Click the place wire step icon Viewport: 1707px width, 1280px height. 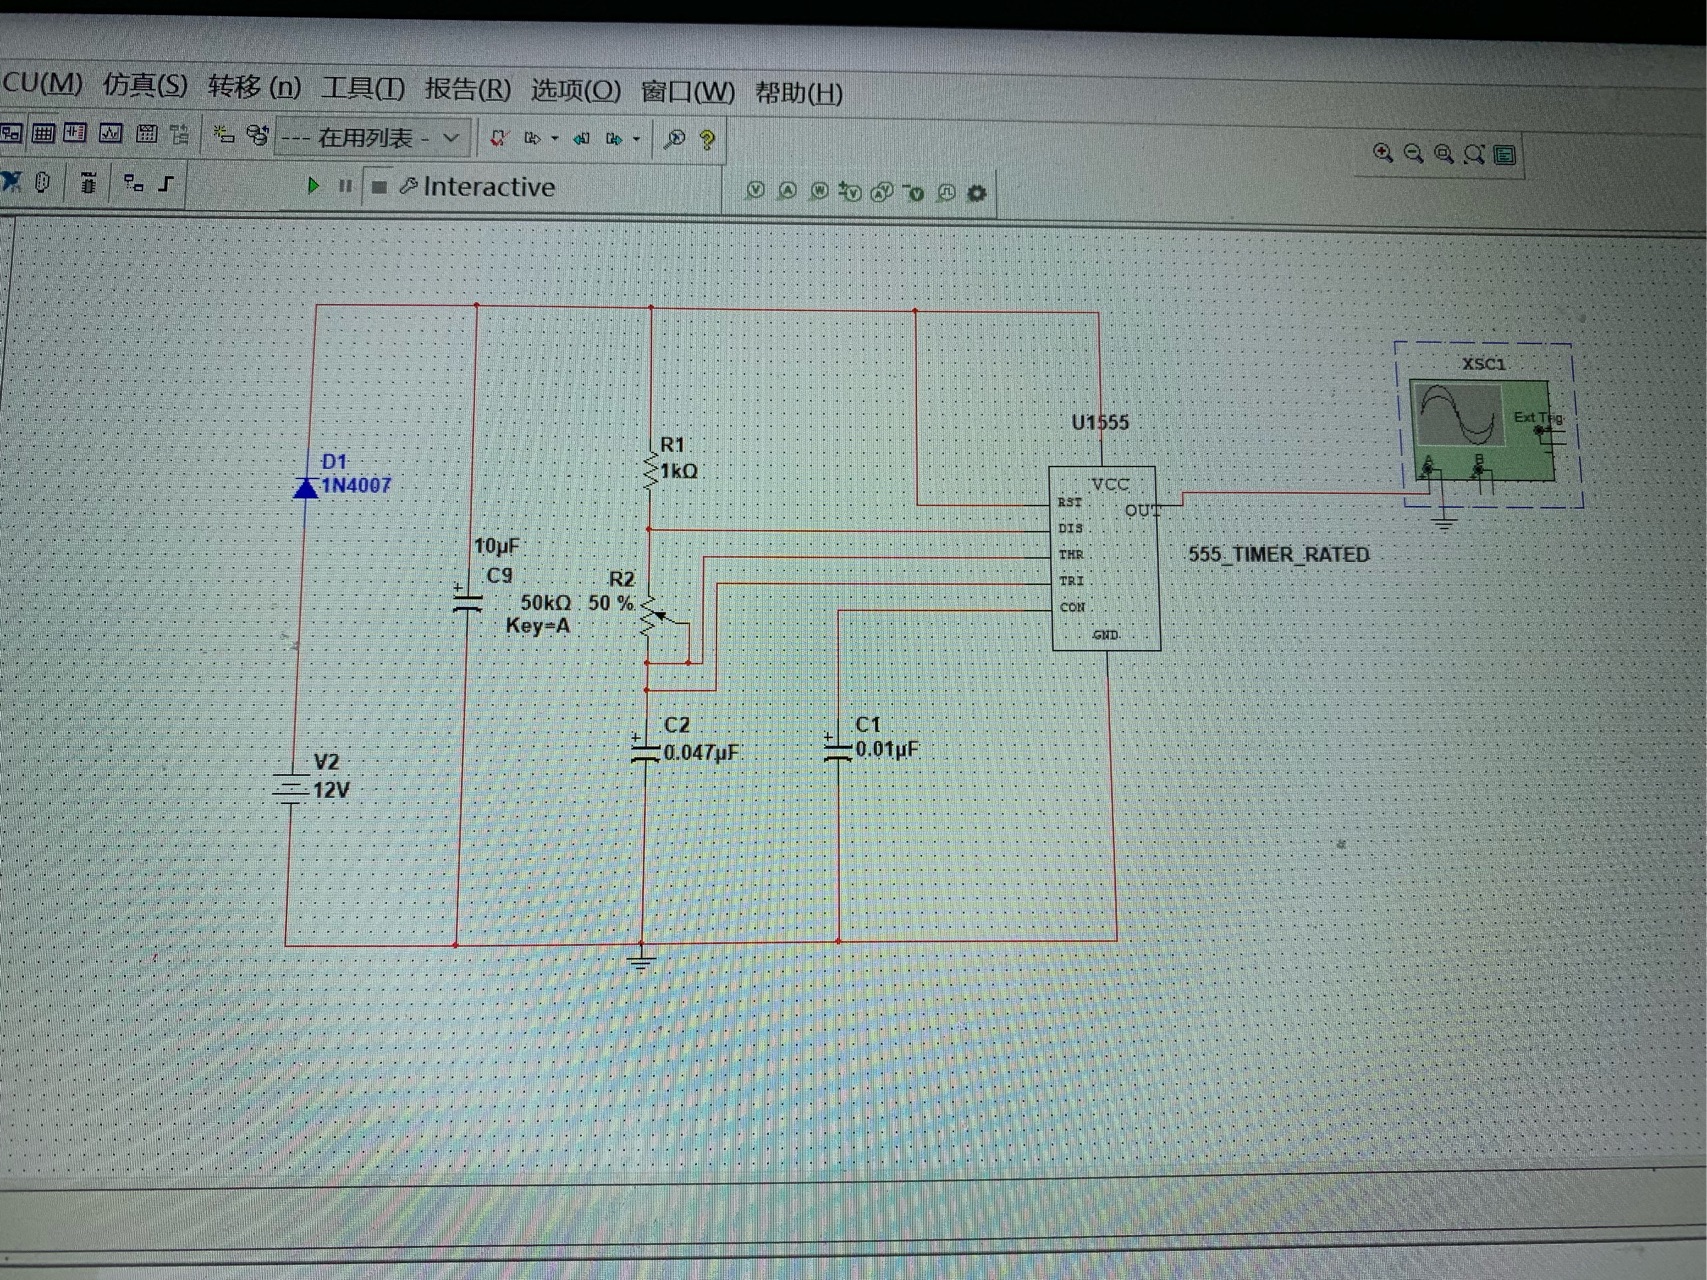pos(166,183)
